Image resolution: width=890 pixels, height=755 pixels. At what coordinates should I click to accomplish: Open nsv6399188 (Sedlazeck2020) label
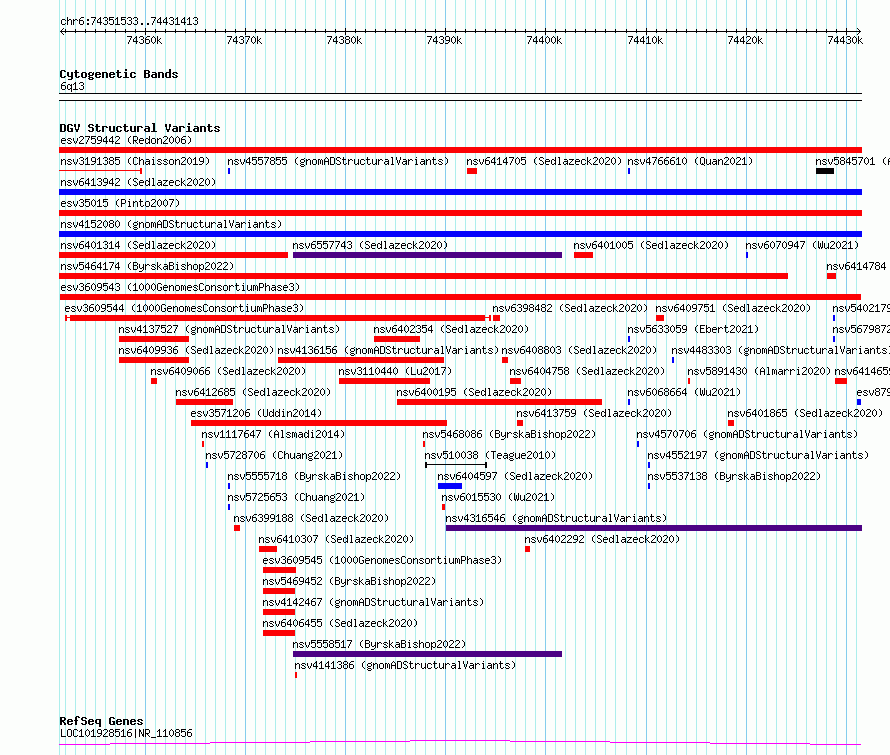[310, 518]
